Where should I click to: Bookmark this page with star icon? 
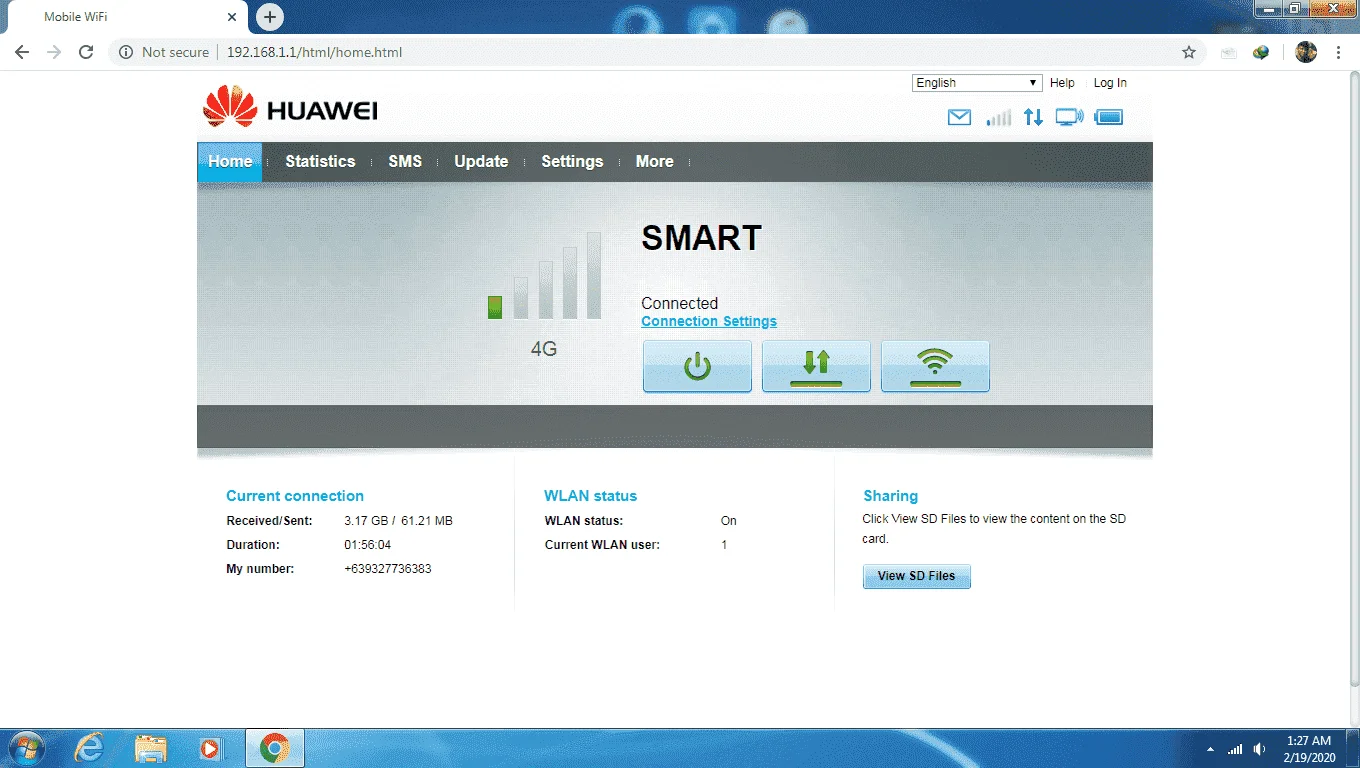(1189, 52)
